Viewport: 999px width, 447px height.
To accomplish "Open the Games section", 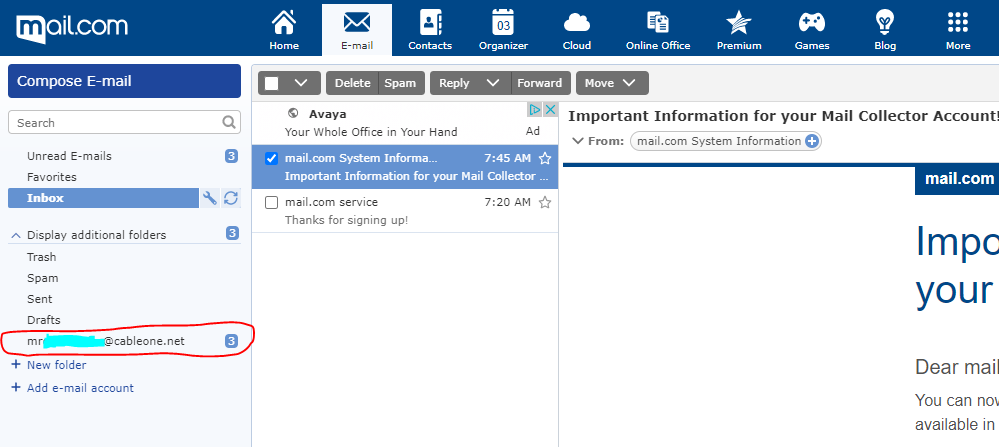I will [812, 30].
